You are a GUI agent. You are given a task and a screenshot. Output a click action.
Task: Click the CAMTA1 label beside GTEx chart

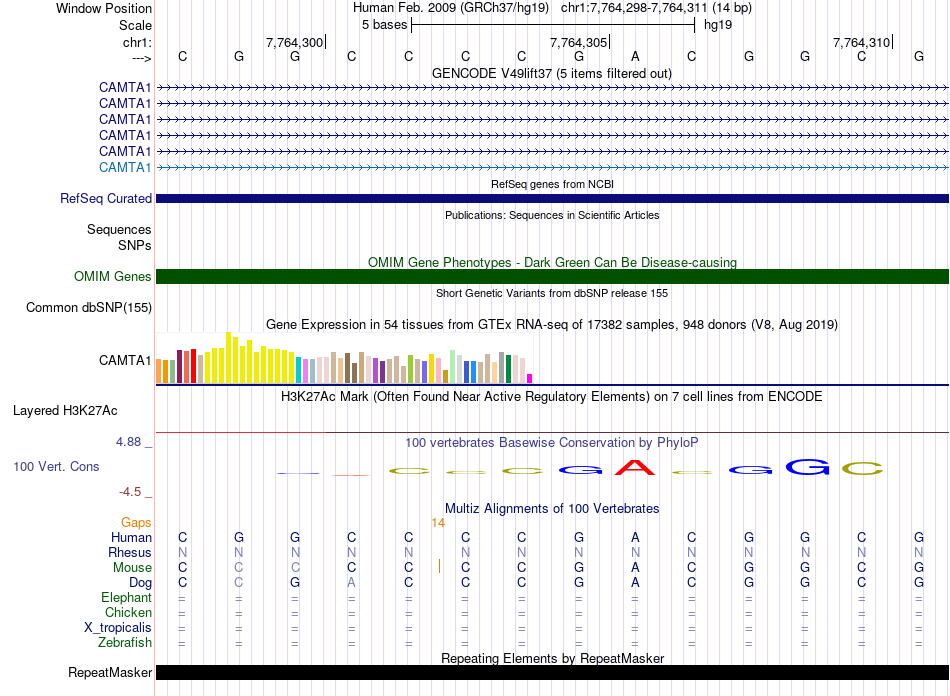(125, 360)
